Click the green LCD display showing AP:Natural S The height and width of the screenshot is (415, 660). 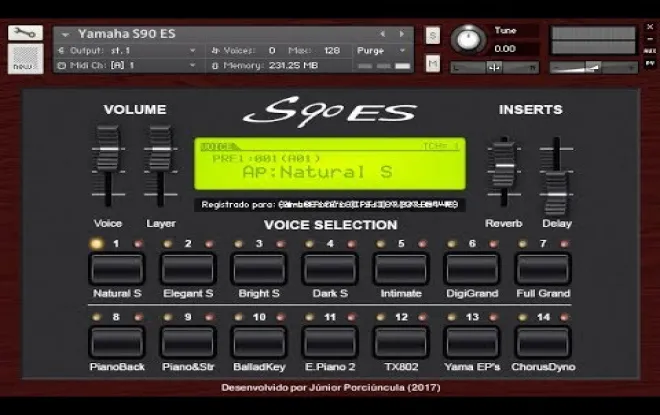tap(330, 164)
